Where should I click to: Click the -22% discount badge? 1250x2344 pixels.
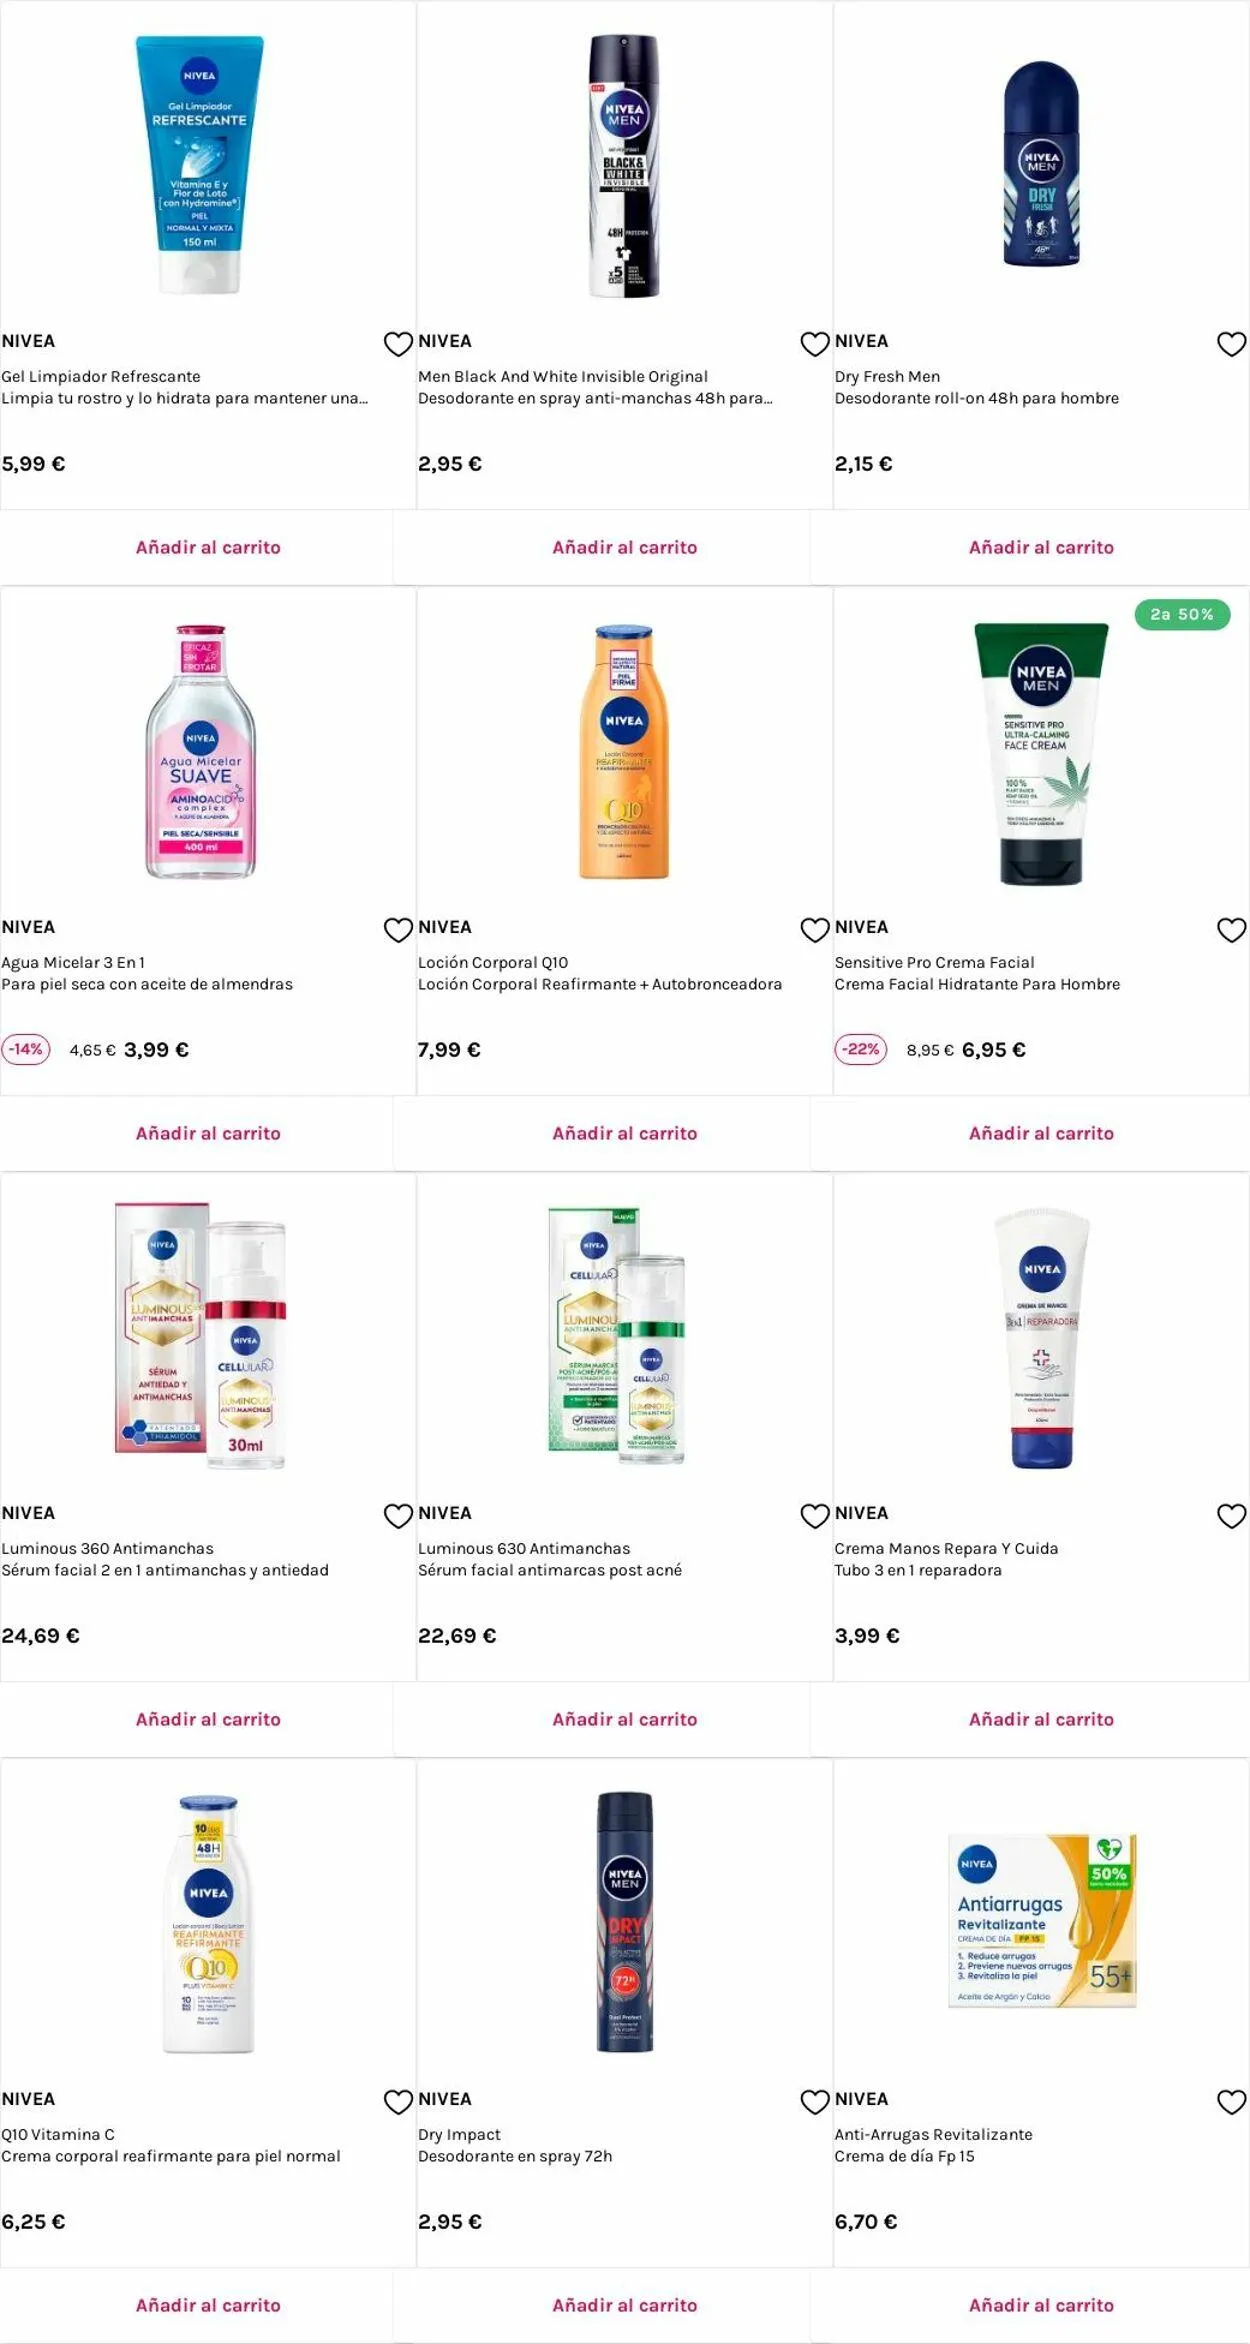[860, 1049]
